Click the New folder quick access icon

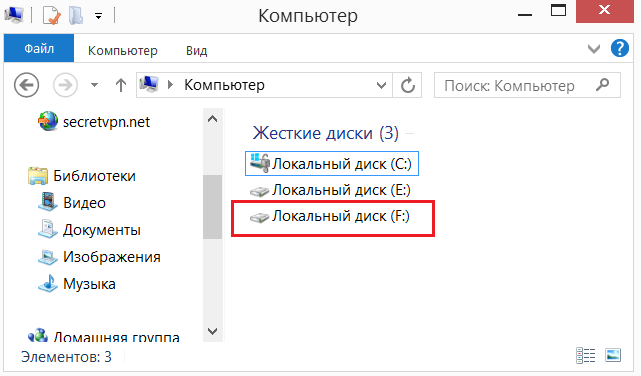(76, 16)
